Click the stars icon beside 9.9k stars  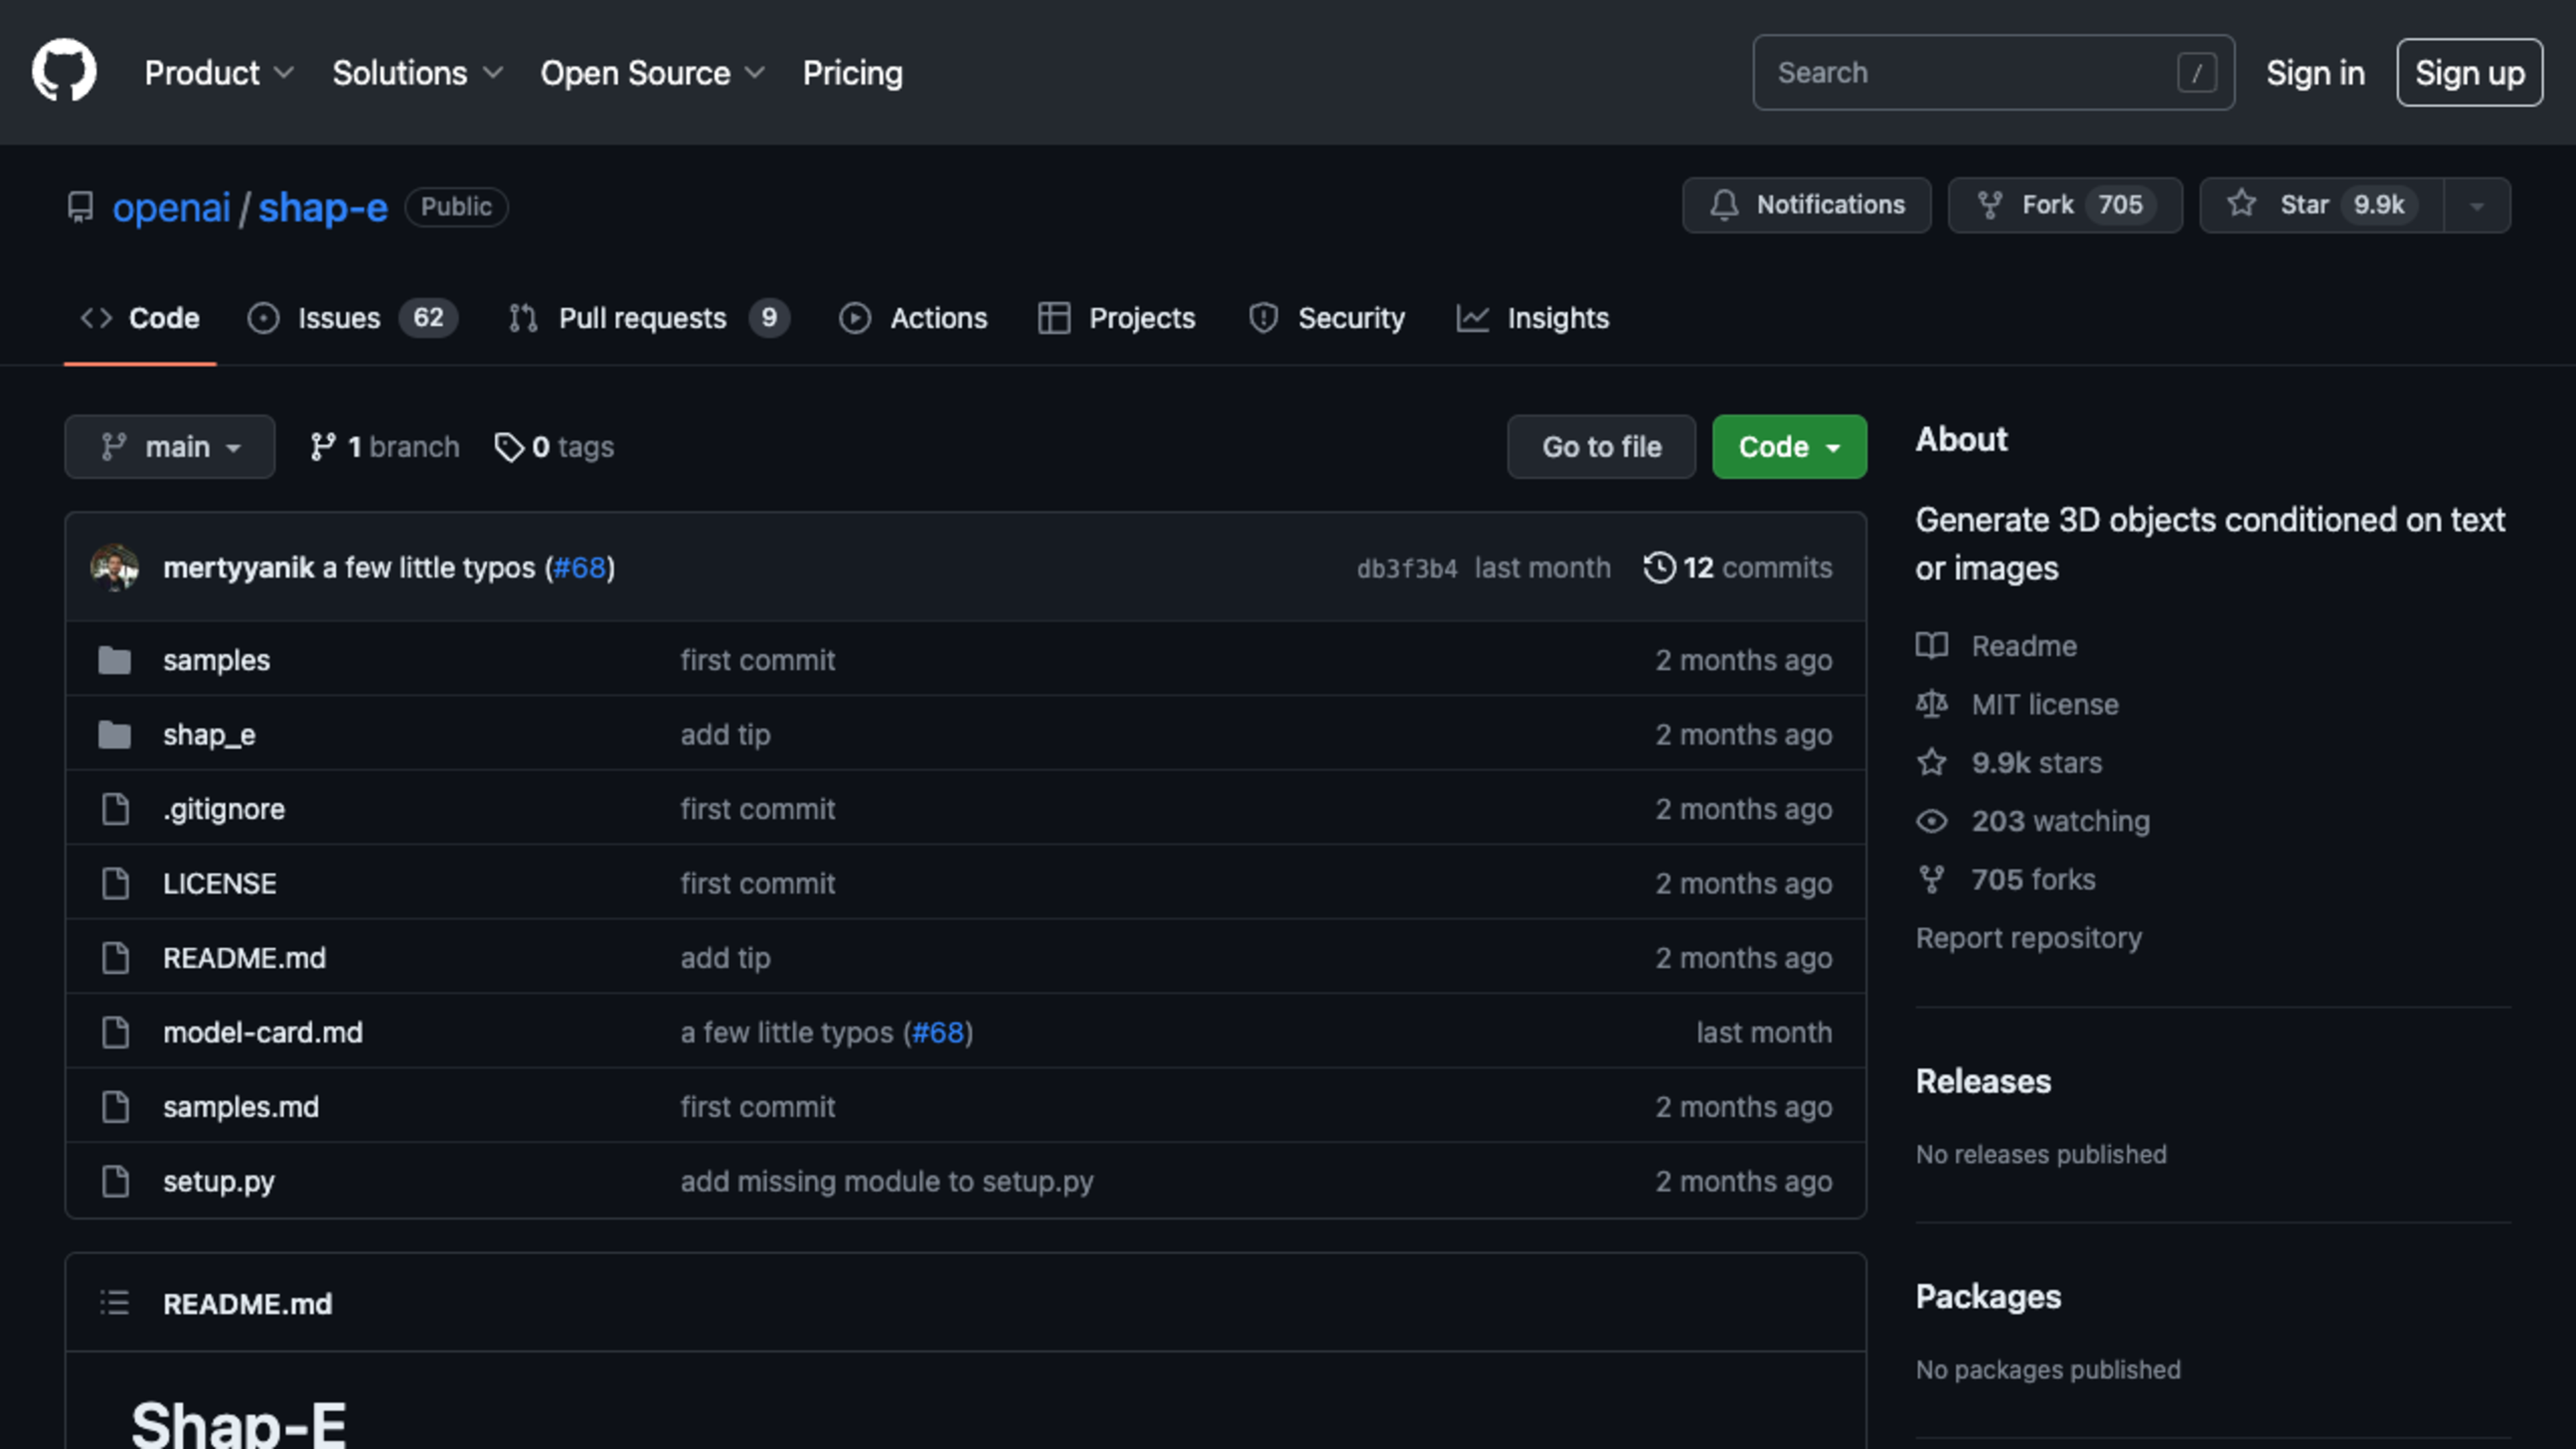pyautogui.click(x=1932, y=762)
